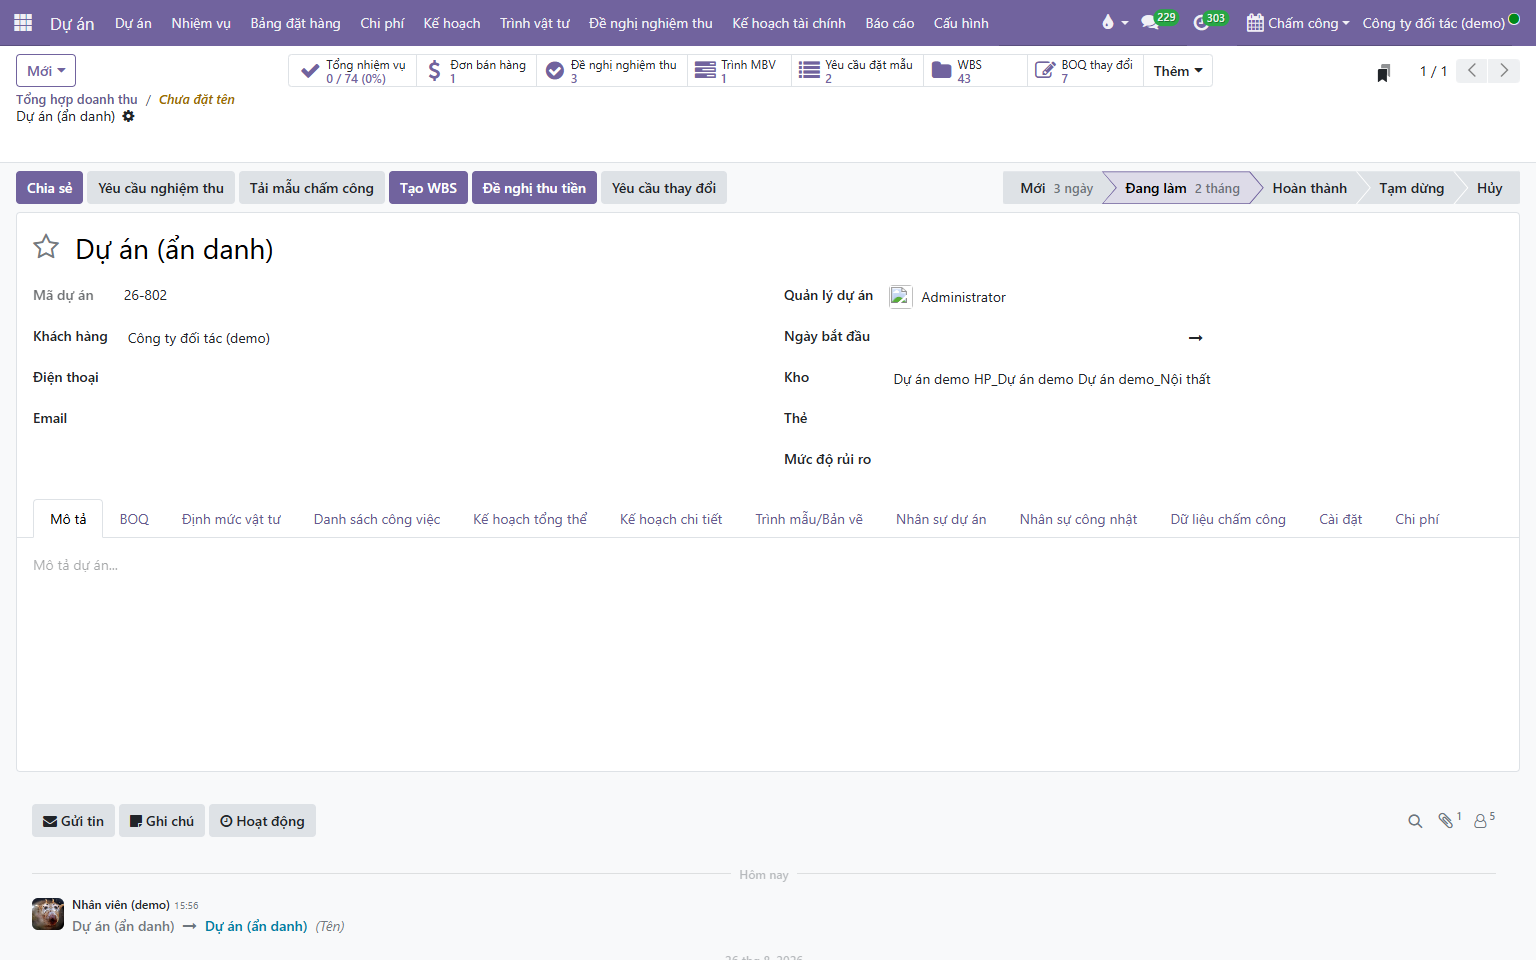Viewport: 1536px width, 960px height.
Task: Open the Báo cáo menu
Action: coord(890,23)
